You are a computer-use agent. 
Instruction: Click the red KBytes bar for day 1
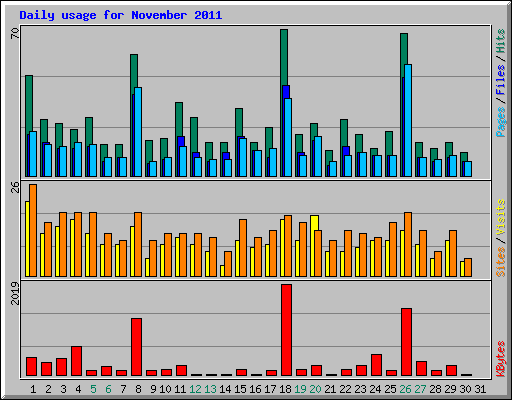tap(31, 367)
